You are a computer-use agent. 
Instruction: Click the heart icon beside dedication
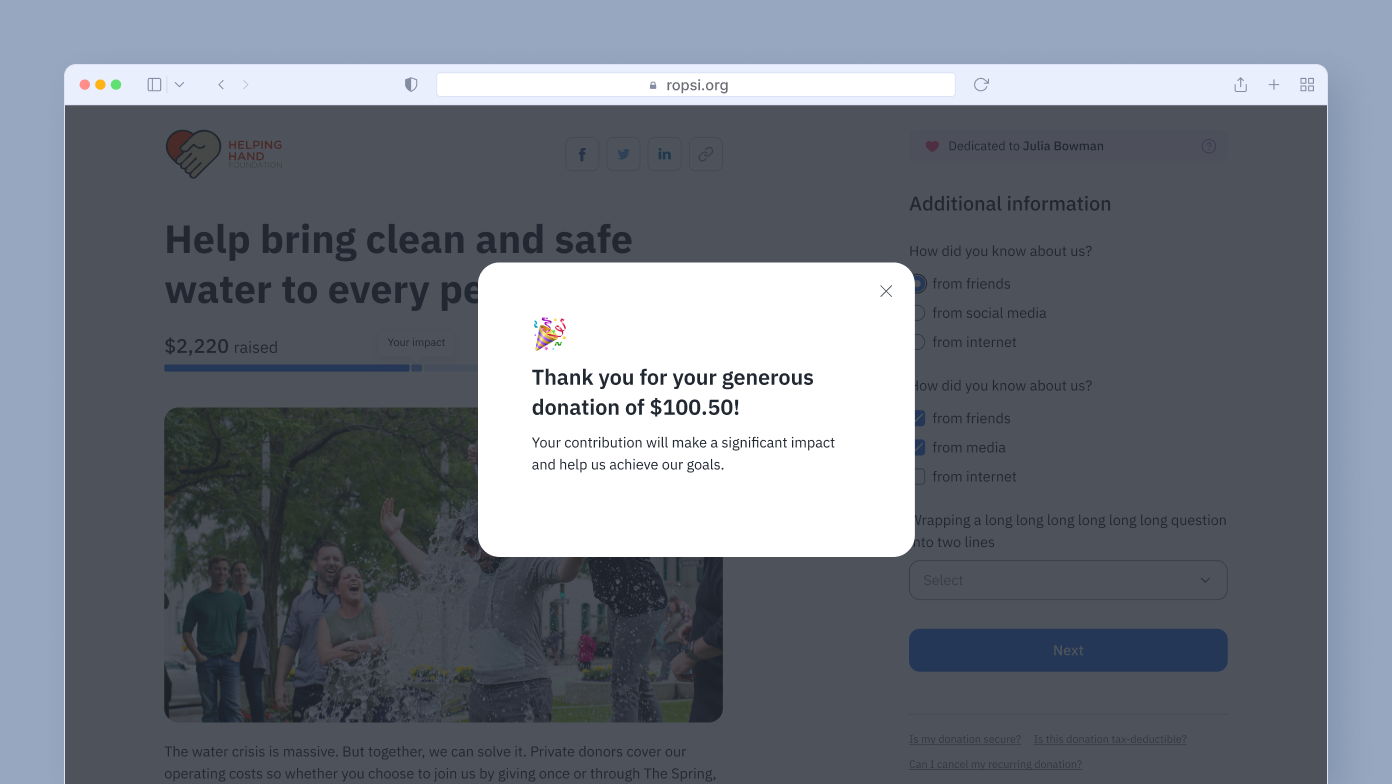(x=932, y=146)
